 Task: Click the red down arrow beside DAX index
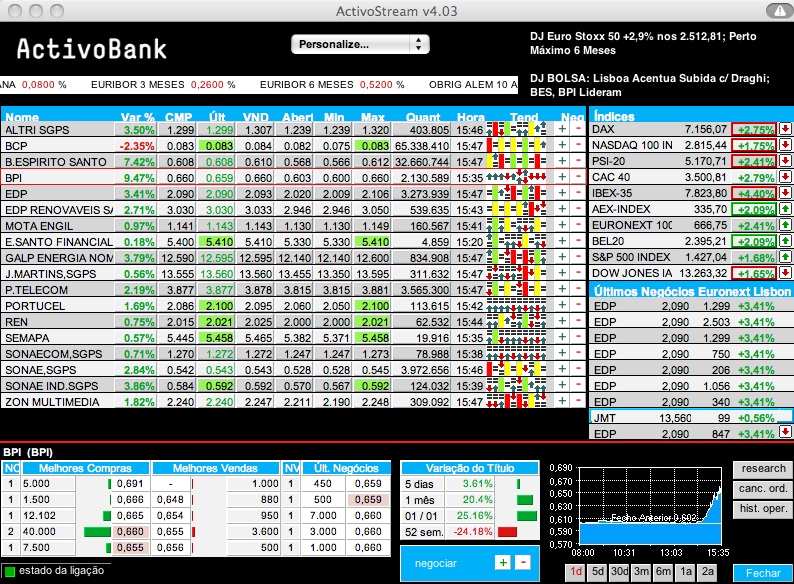click(785, 129)
